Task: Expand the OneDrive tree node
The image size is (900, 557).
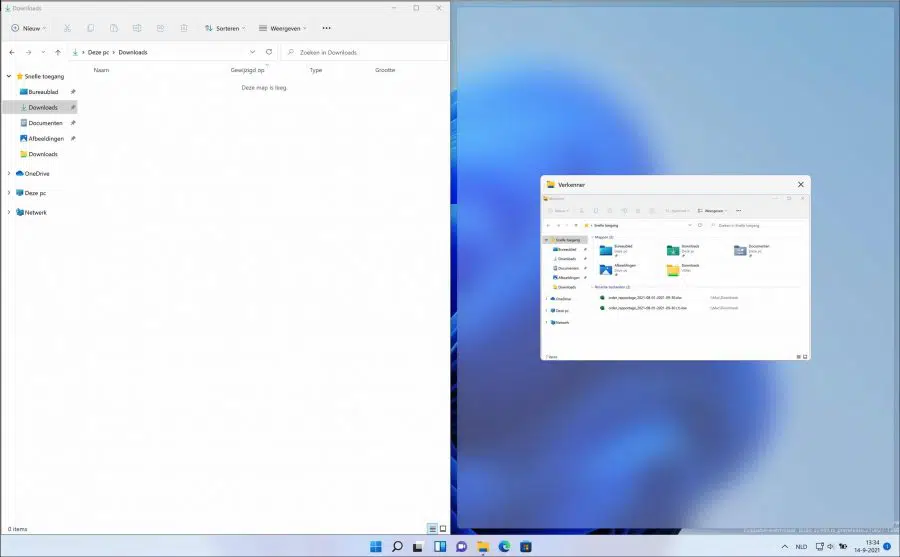Action: (9, 173)
